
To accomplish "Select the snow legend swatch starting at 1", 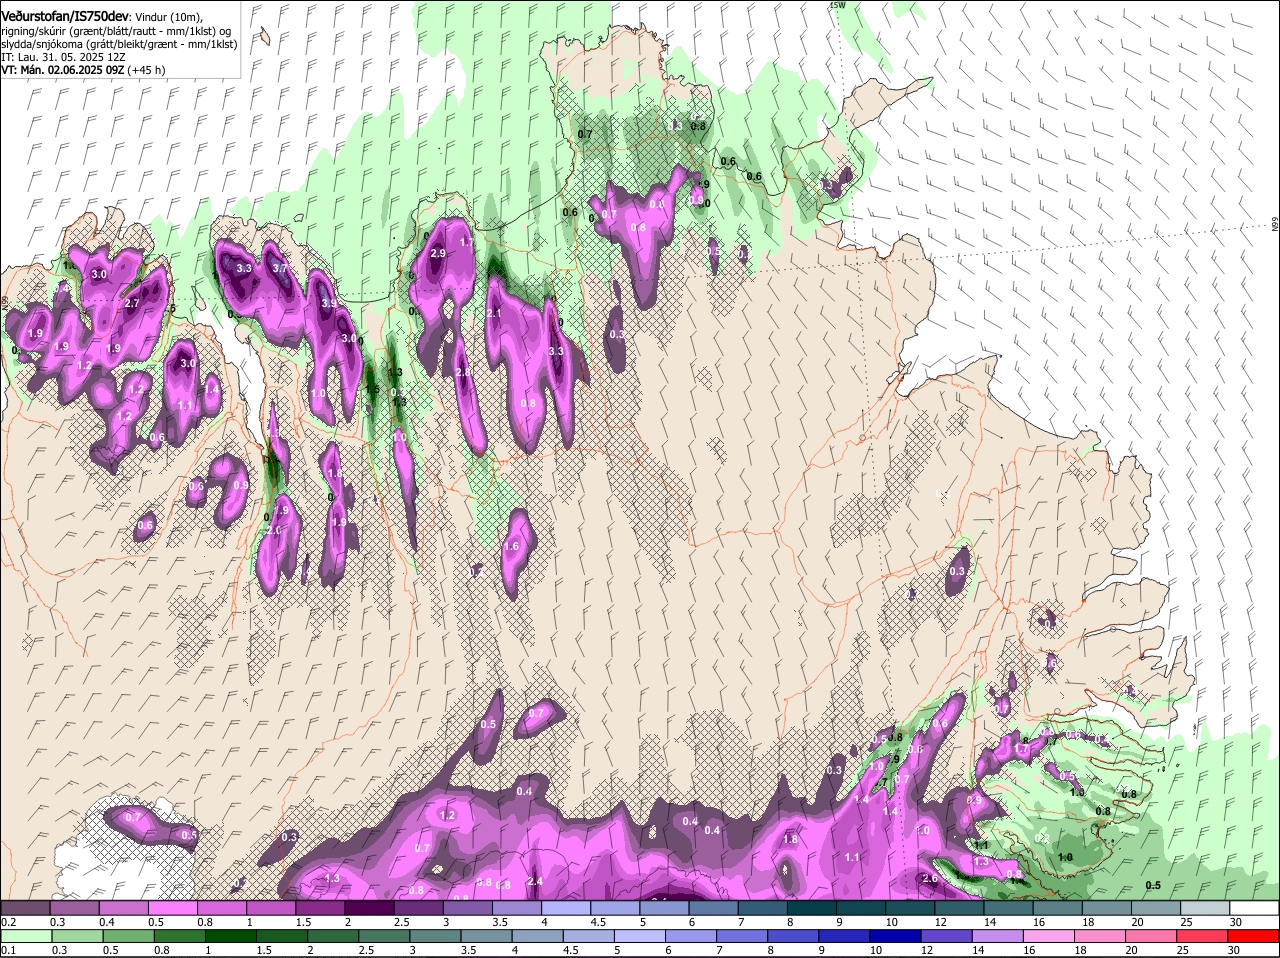I will pyautogui.click(x=271, y=907).
